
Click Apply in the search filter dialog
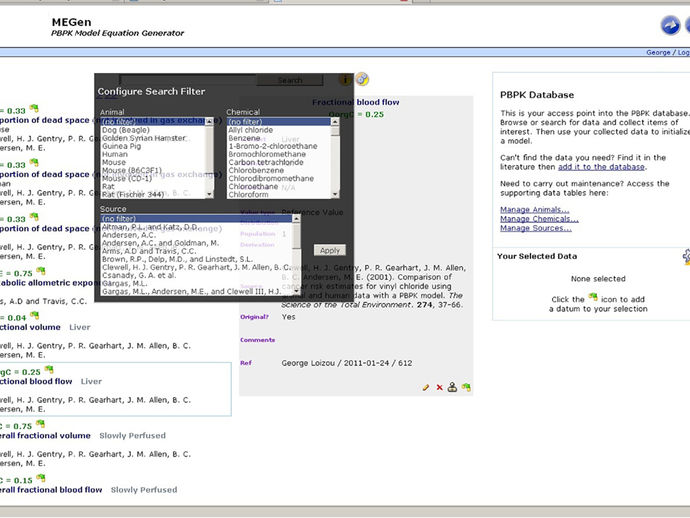point(330,250)
